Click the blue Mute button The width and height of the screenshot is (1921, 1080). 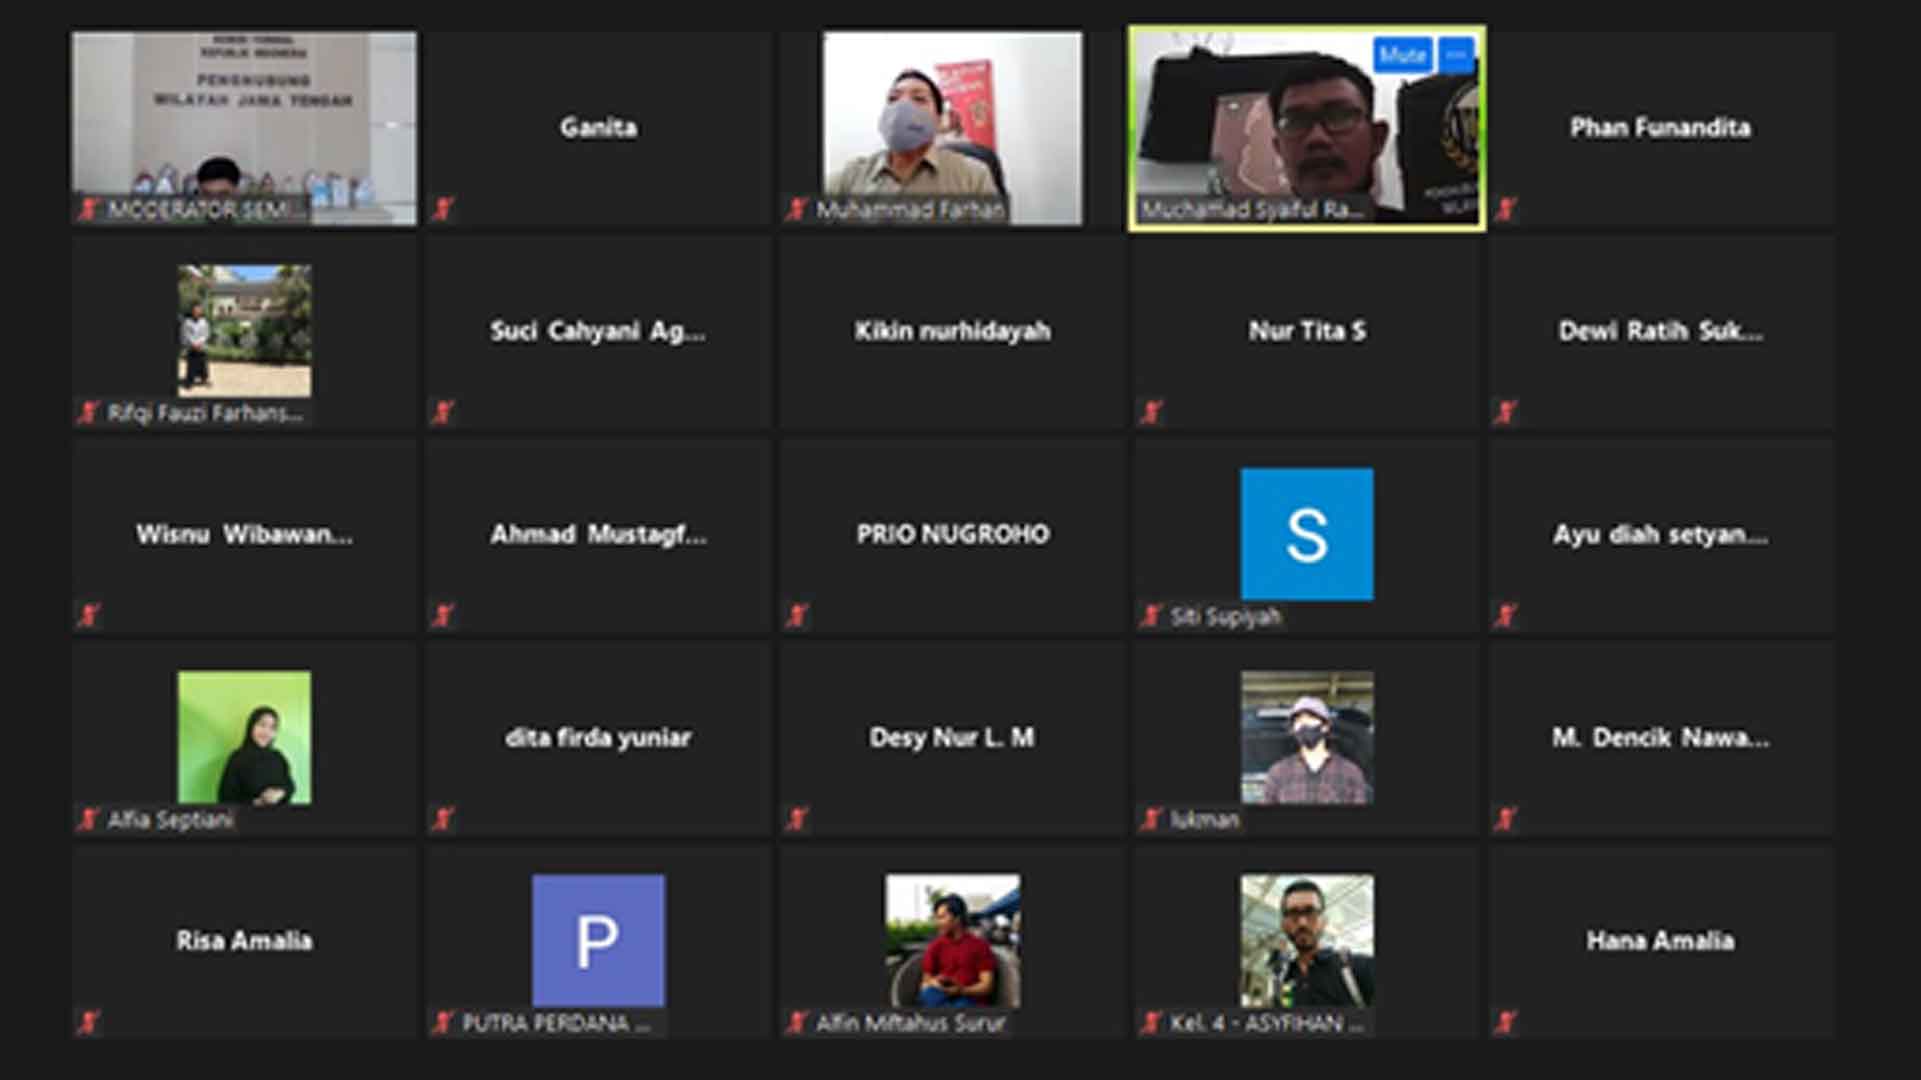click(1402, 56)
